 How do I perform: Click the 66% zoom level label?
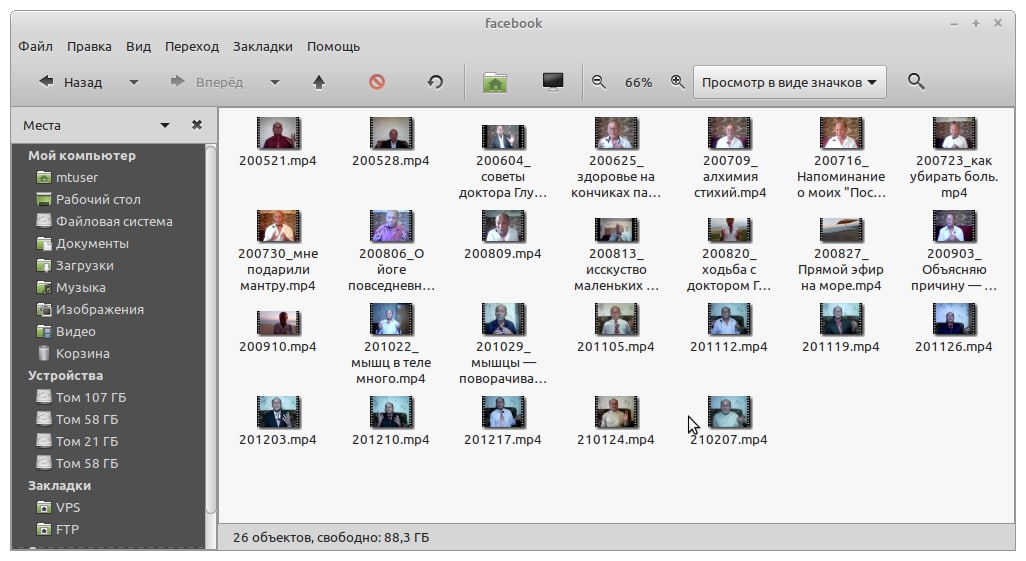tap(638, 82)
